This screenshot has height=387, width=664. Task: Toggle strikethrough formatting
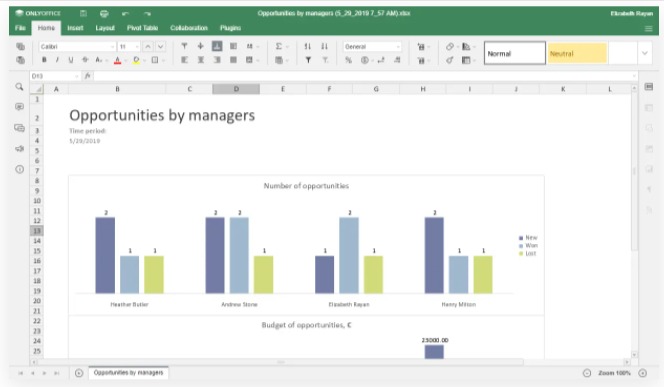point(85,60)
